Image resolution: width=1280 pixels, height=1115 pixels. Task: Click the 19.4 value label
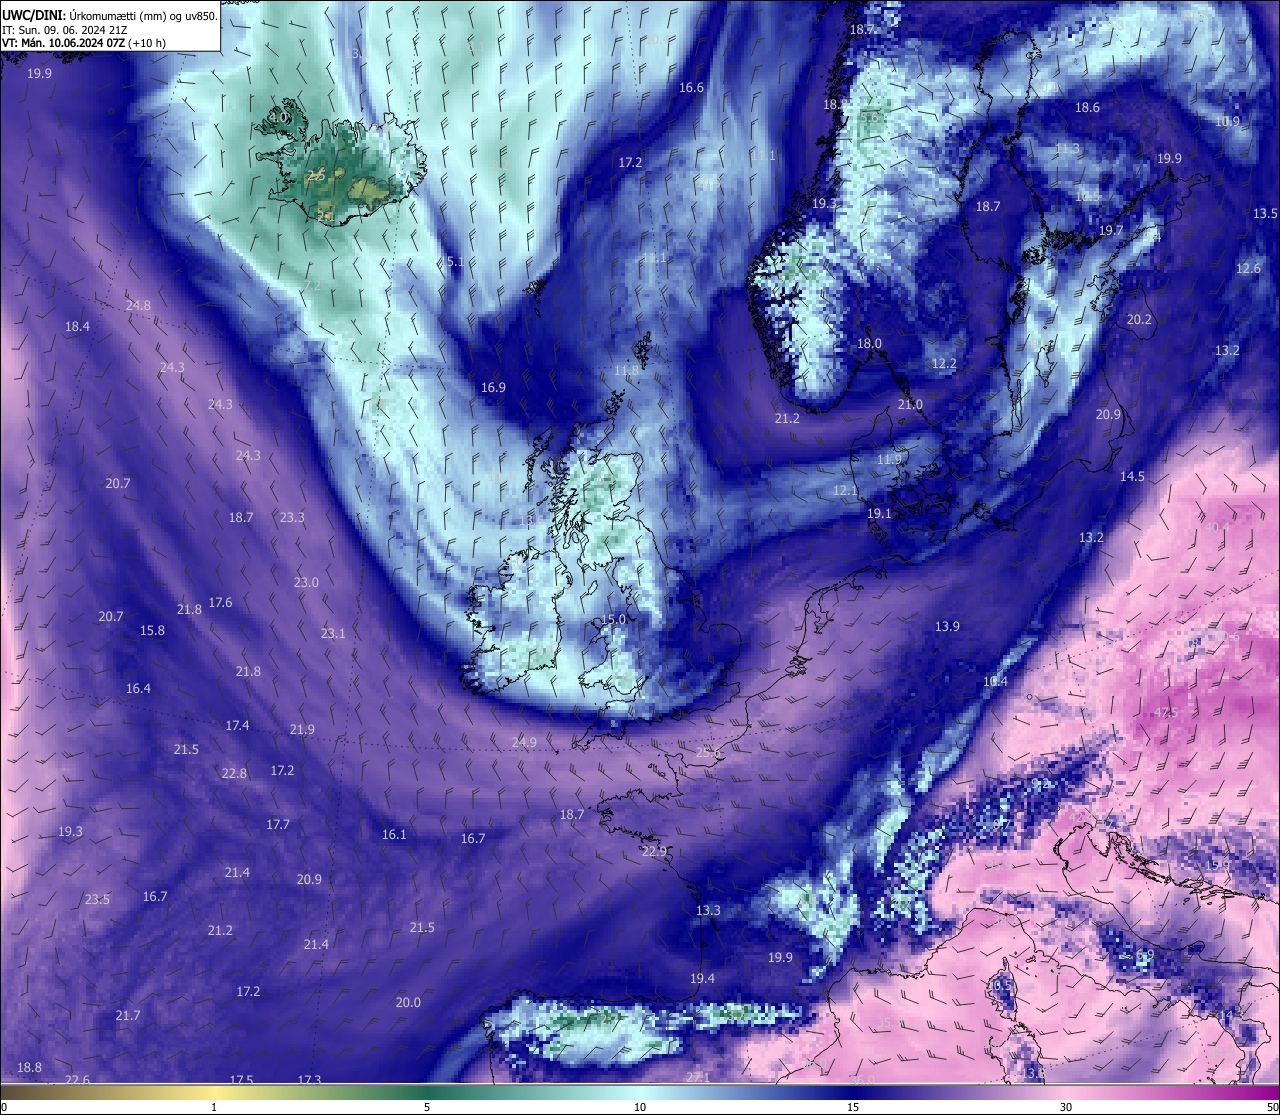click(702, 979)
